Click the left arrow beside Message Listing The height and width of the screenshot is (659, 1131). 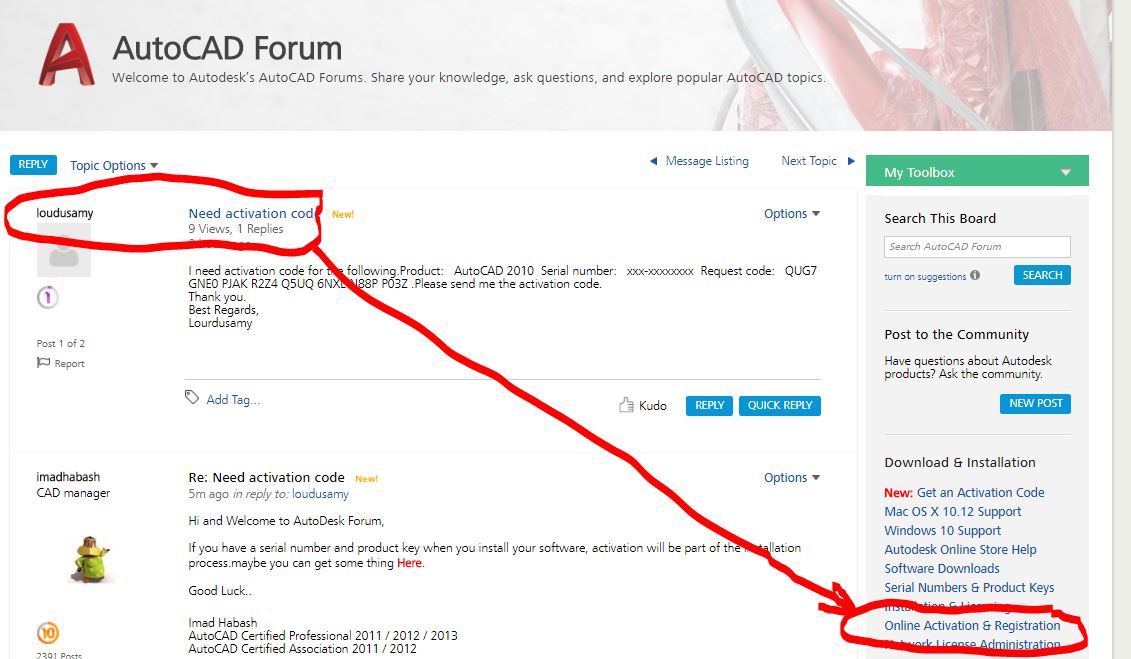tap(653, 161)
